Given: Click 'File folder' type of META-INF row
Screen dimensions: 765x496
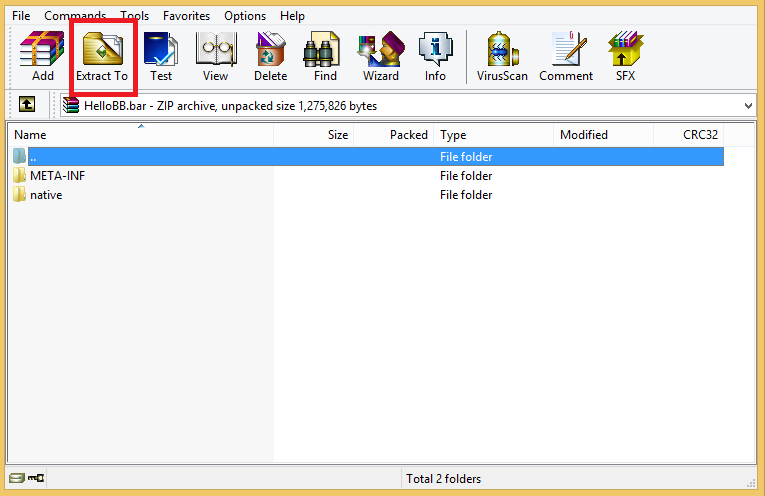Looking at the screenshot, I should coord(466,176).
